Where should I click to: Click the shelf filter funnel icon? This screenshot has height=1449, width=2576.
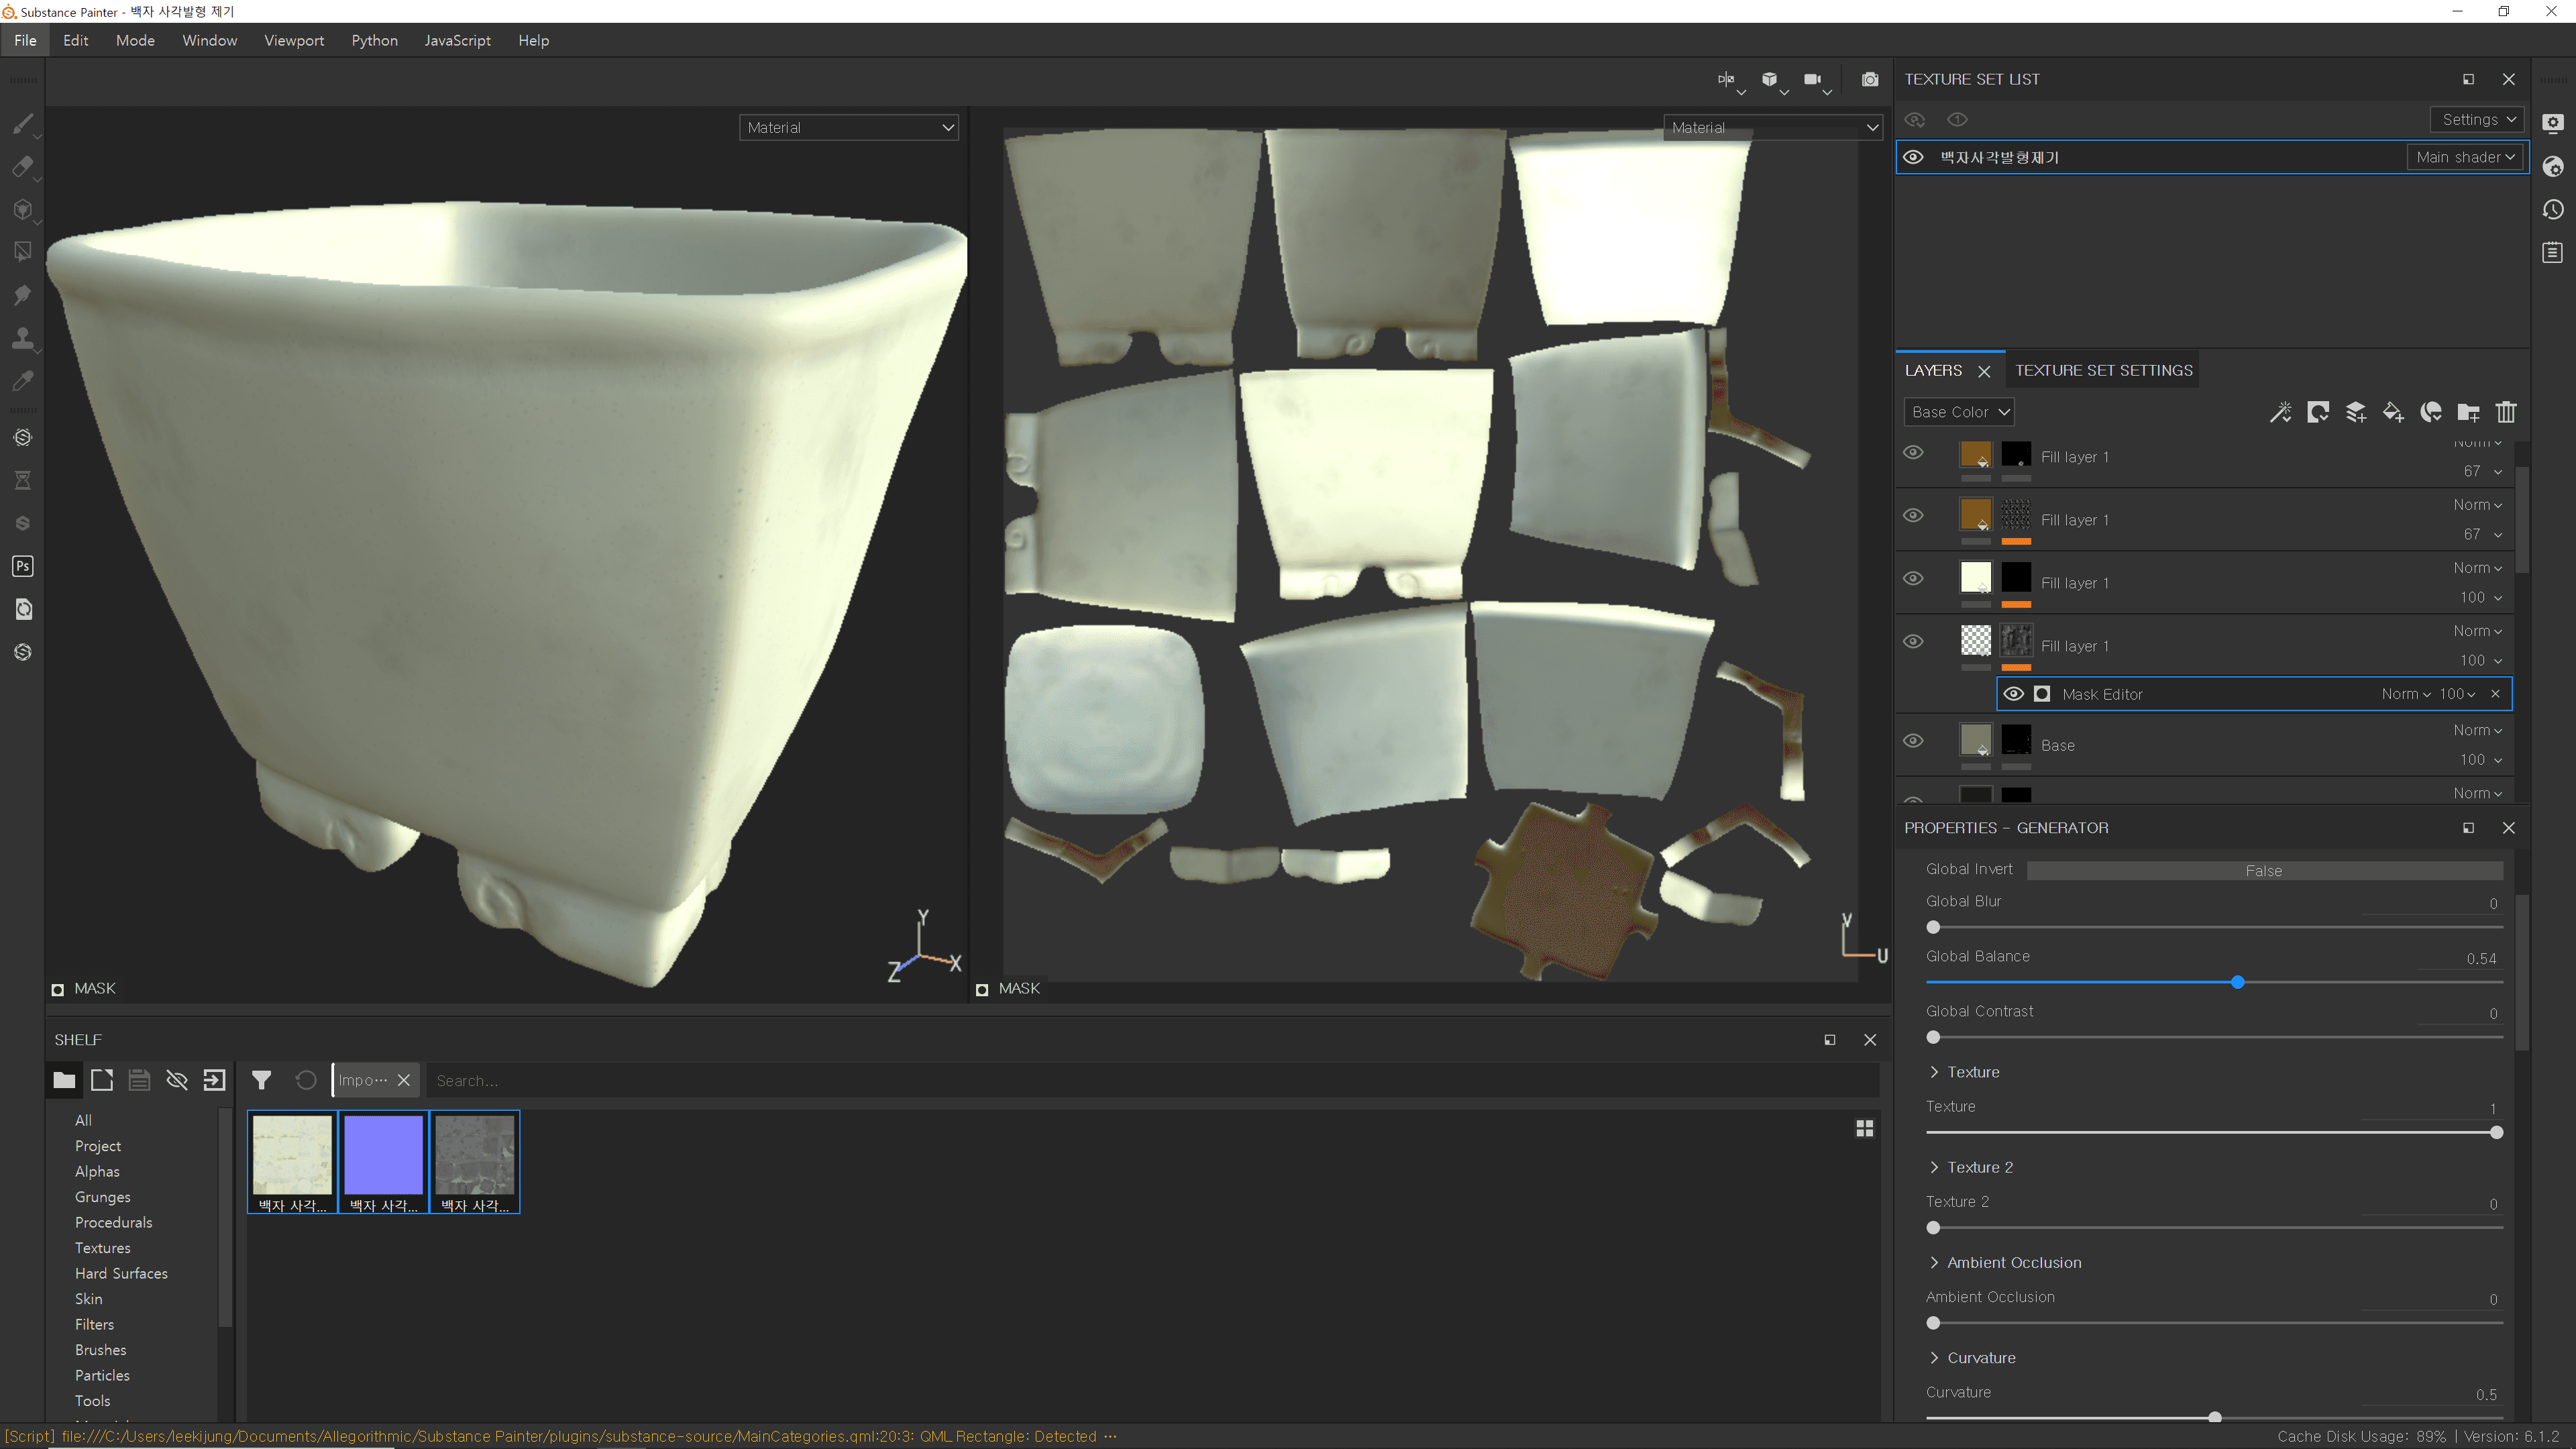[x=261, y=1080]
